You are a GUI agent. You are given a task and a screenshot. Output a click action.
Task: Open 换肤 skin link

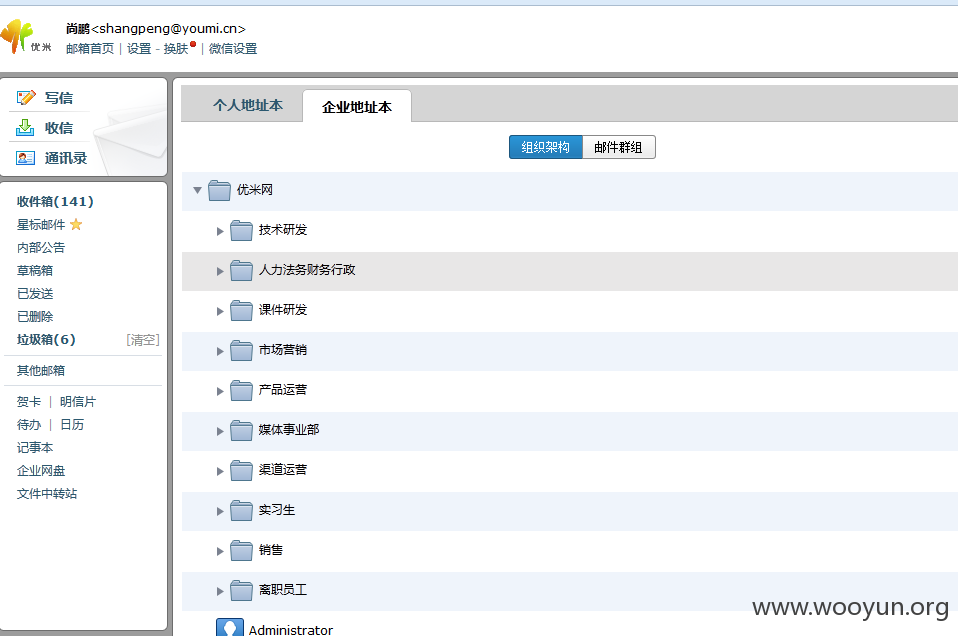point(176,49)
